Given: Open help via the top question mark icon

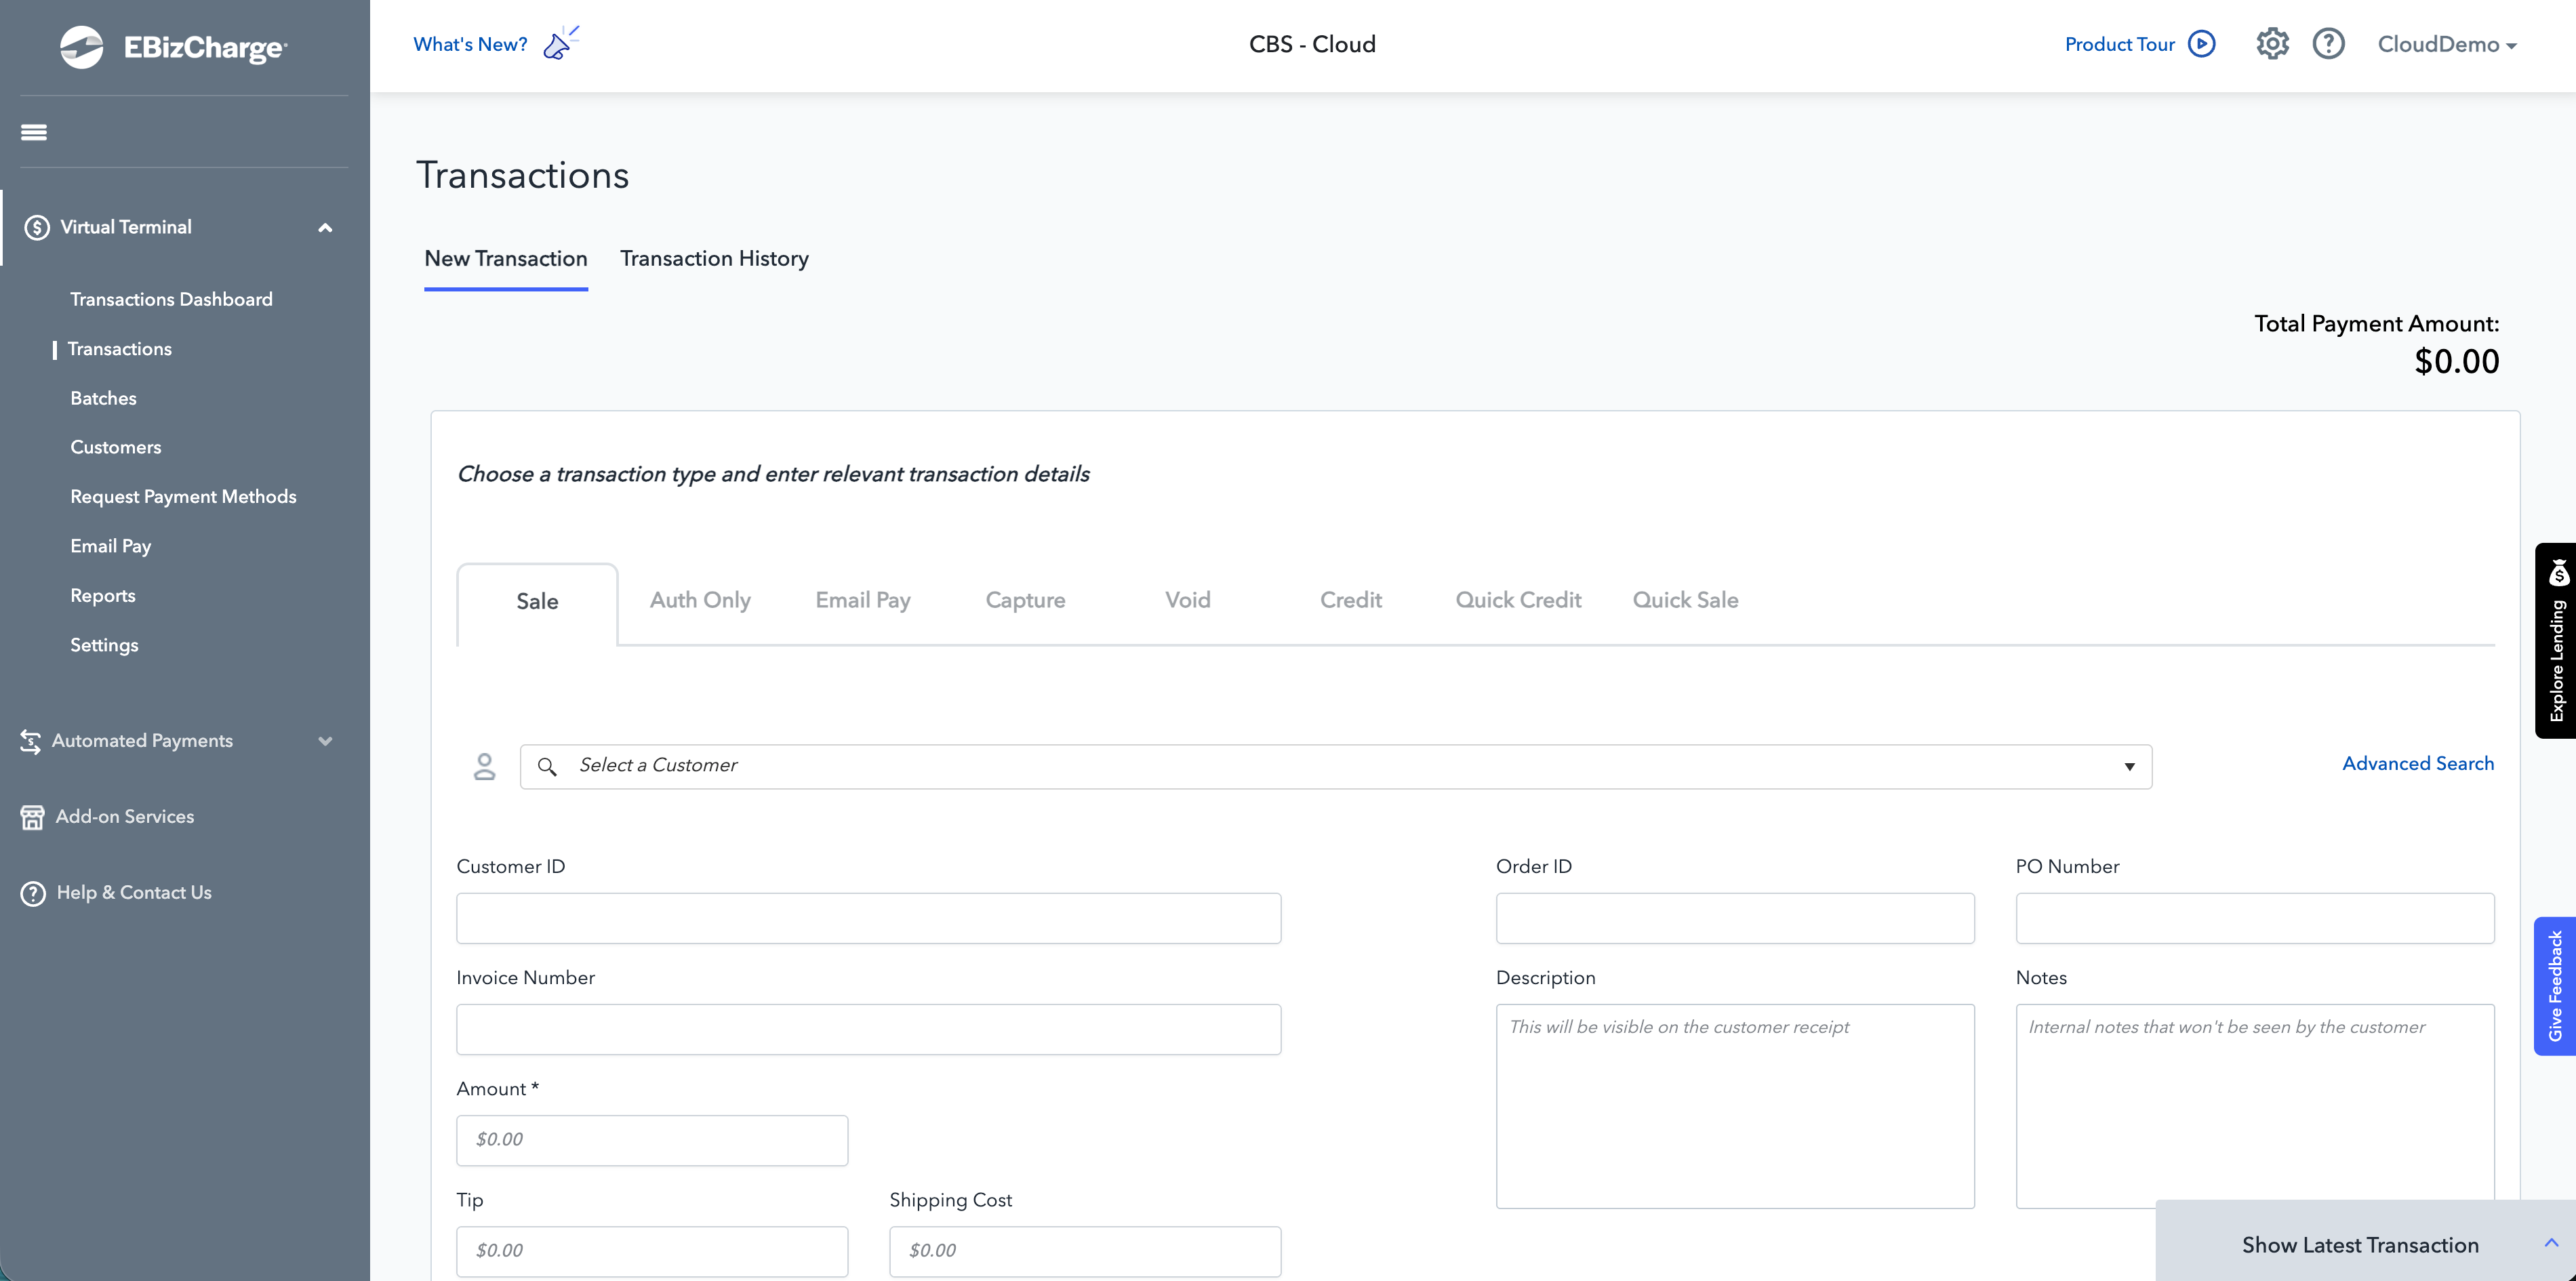Looking at the screenshot, I should (2329, 44).
